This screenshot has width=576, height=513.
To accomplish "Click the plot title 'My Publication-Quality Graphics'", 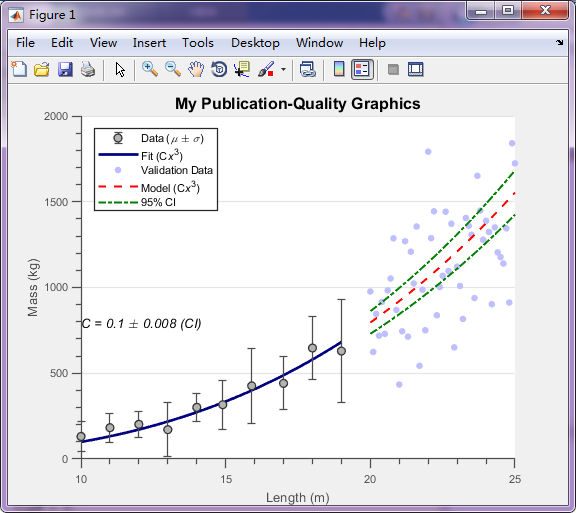I will coord(298,104).
